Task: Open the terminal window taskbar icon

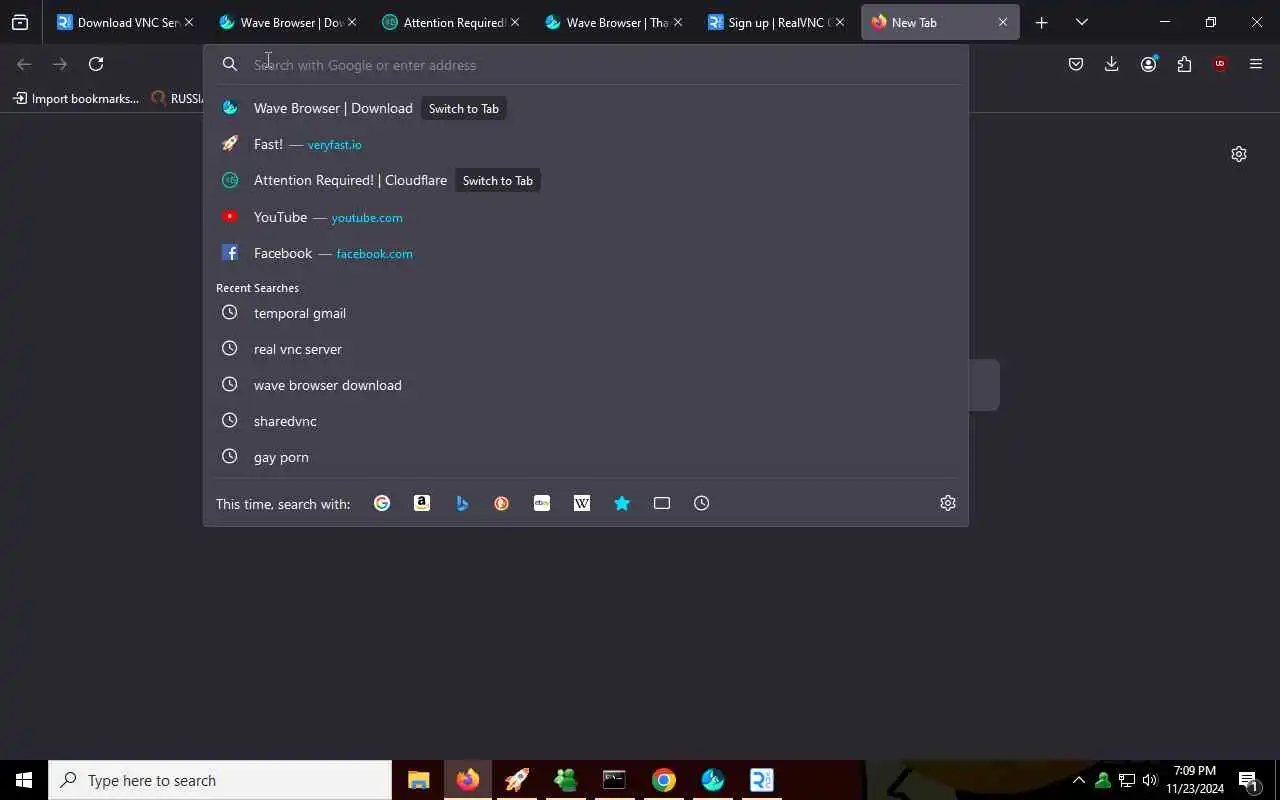Action: tap(614, 780)
